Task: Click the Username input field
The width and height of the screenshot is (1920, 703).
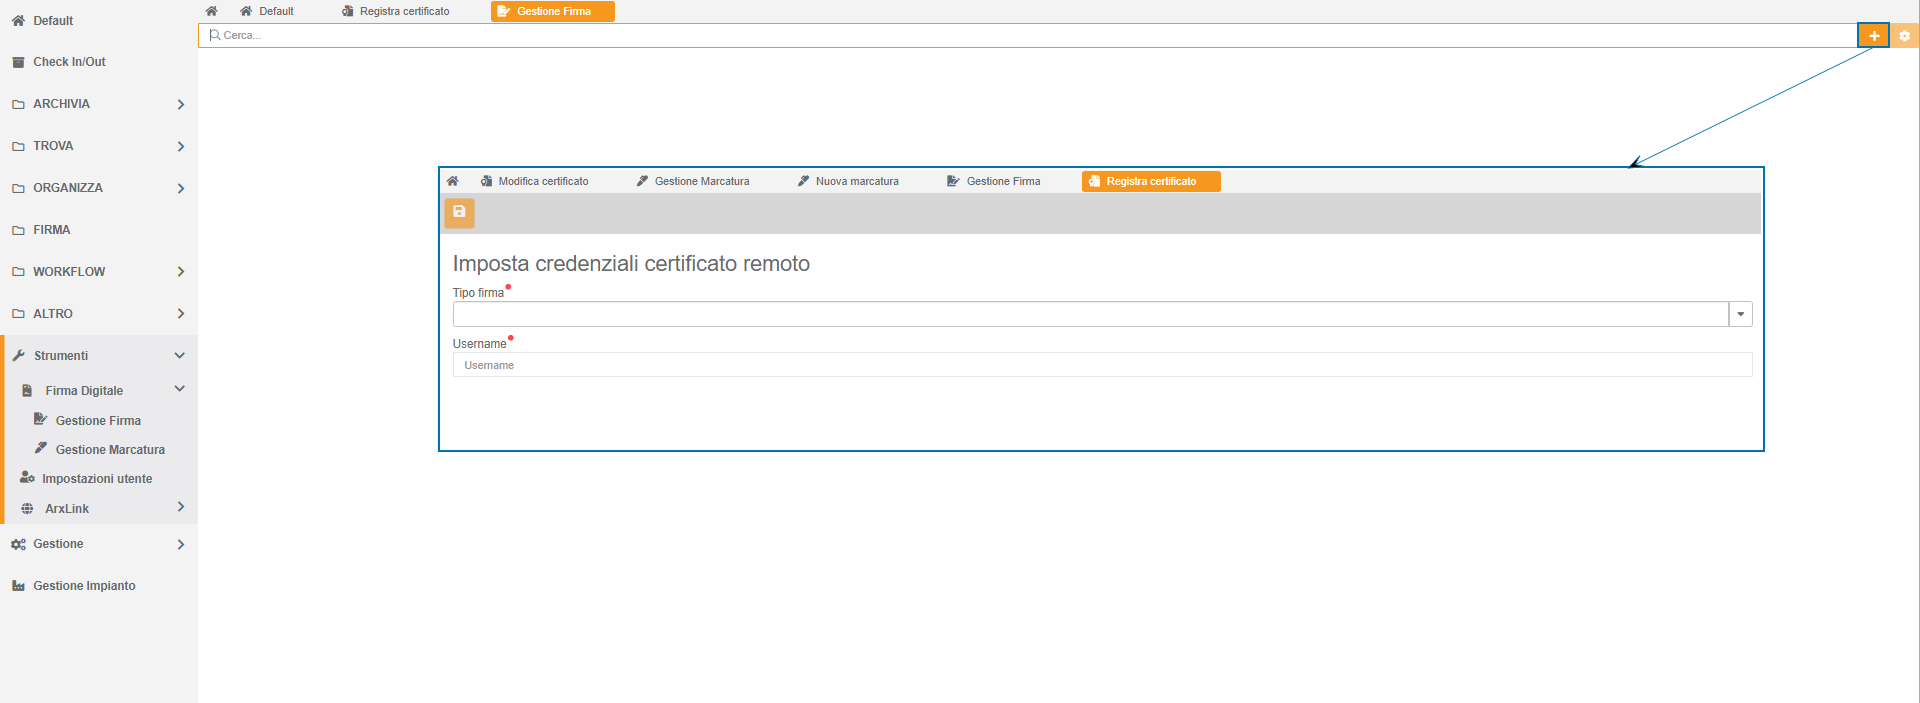Action: coord(1102,365)
